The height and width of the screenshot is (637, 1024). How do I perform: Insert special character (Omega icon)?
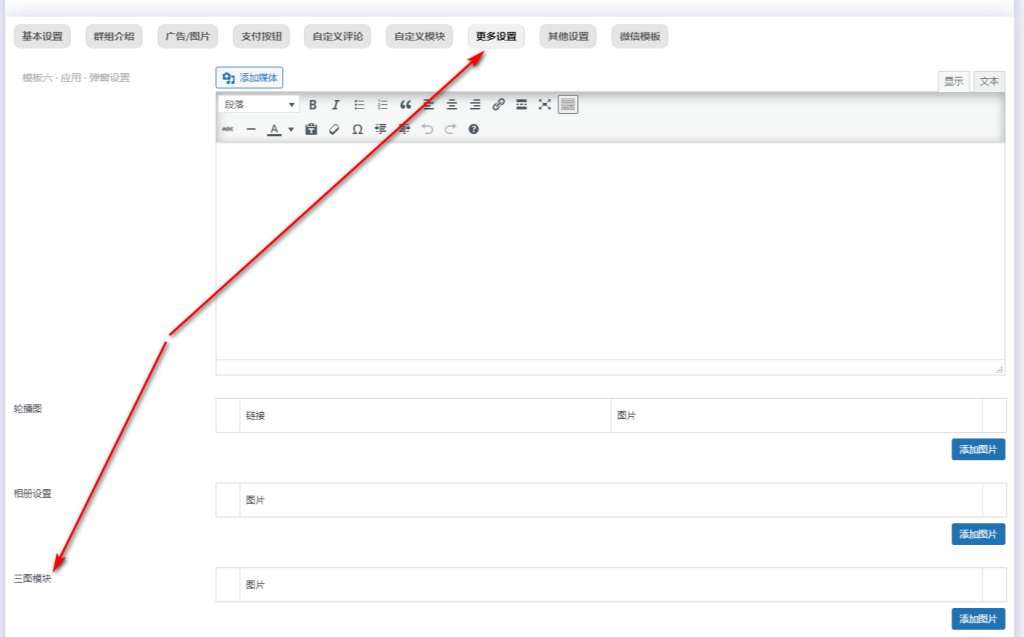357,129
